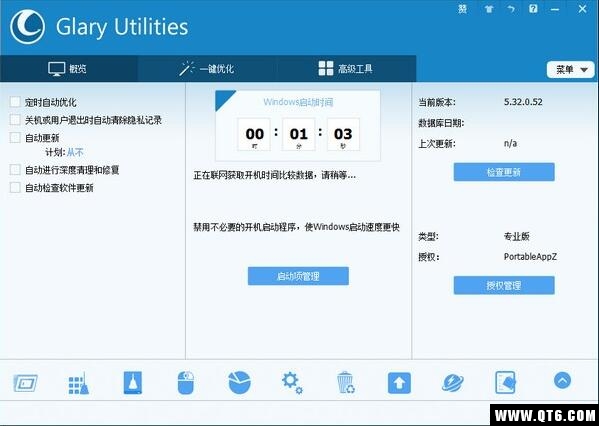Click the 01 minutes box of the boot timer
This screenshot has width=599, height=426.
click(x=299, y=134)
